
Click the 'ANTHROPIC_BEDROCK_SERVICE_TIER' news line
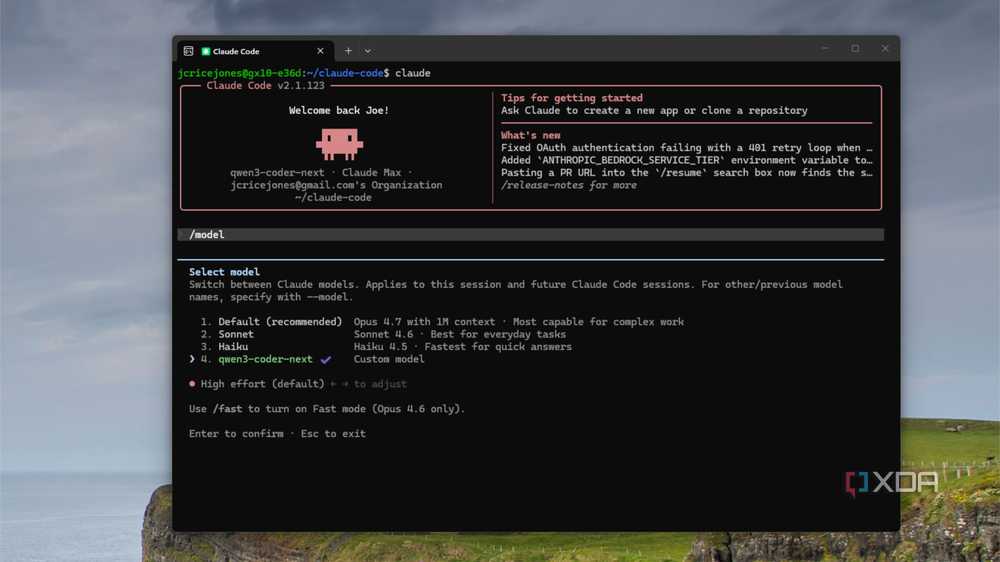686,160
